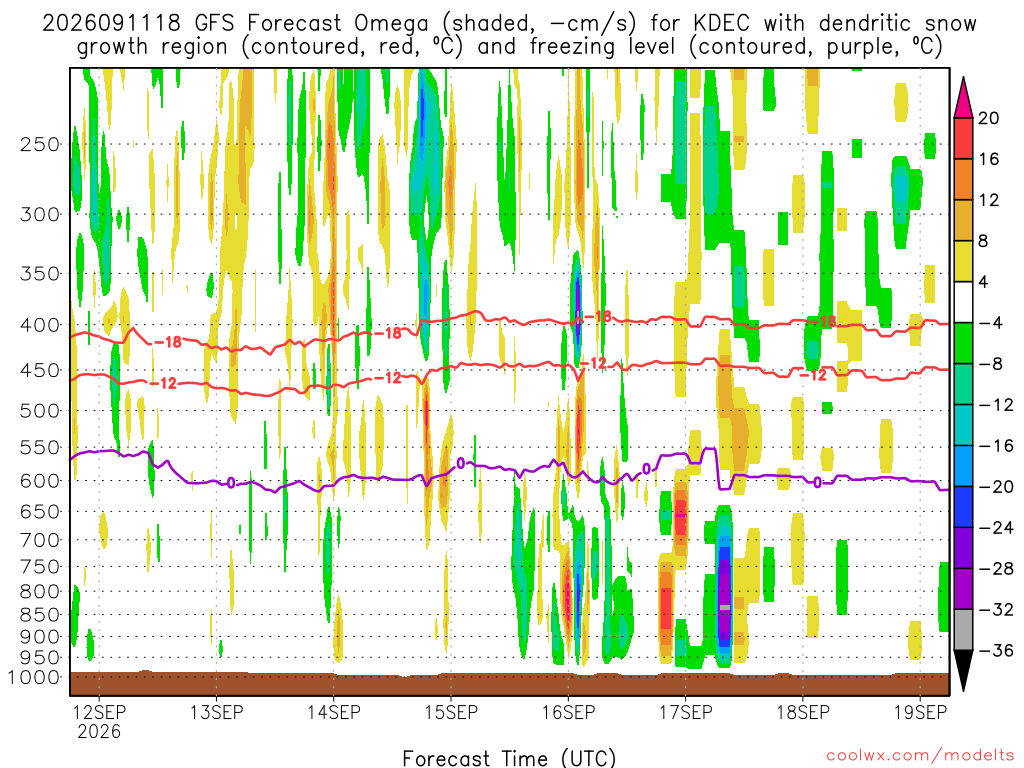Click the 500 pressure level label
Viewport: 1024px width, 768px height.
point(40,411)
